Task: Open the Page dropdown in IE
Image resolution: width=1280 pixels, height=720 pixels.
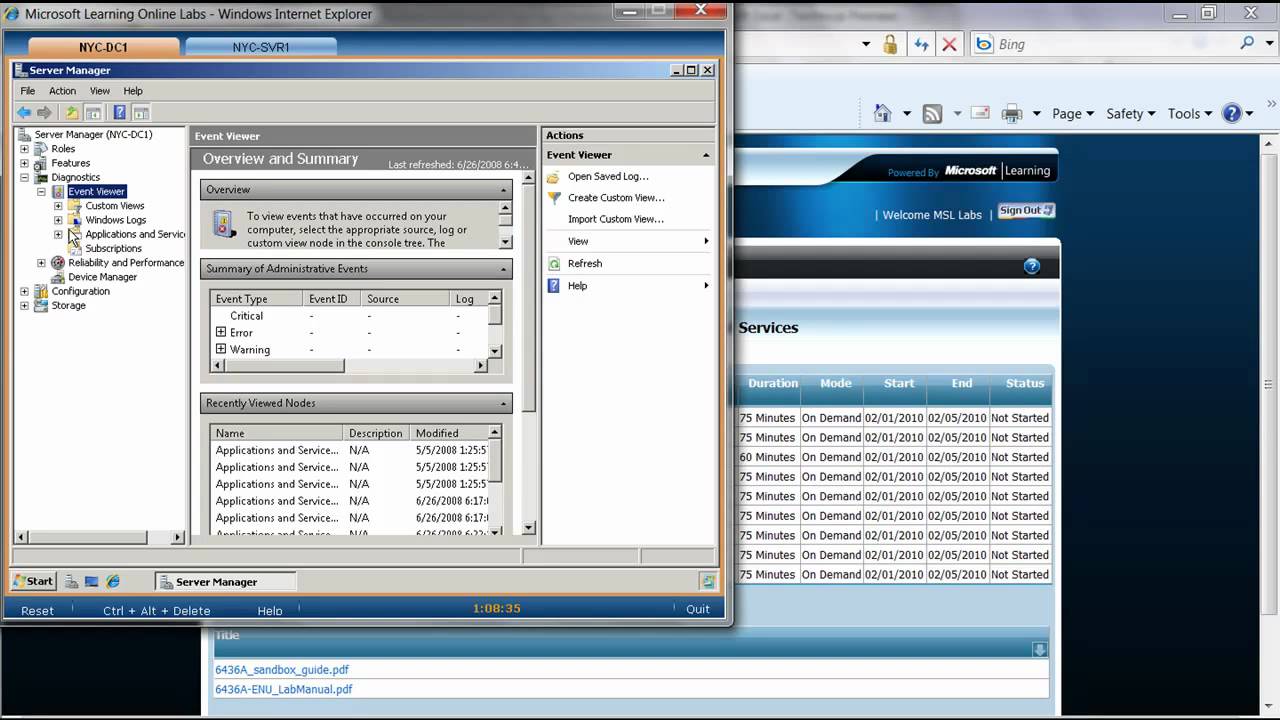Action: pyautogui.click(x=1073, y=114)
